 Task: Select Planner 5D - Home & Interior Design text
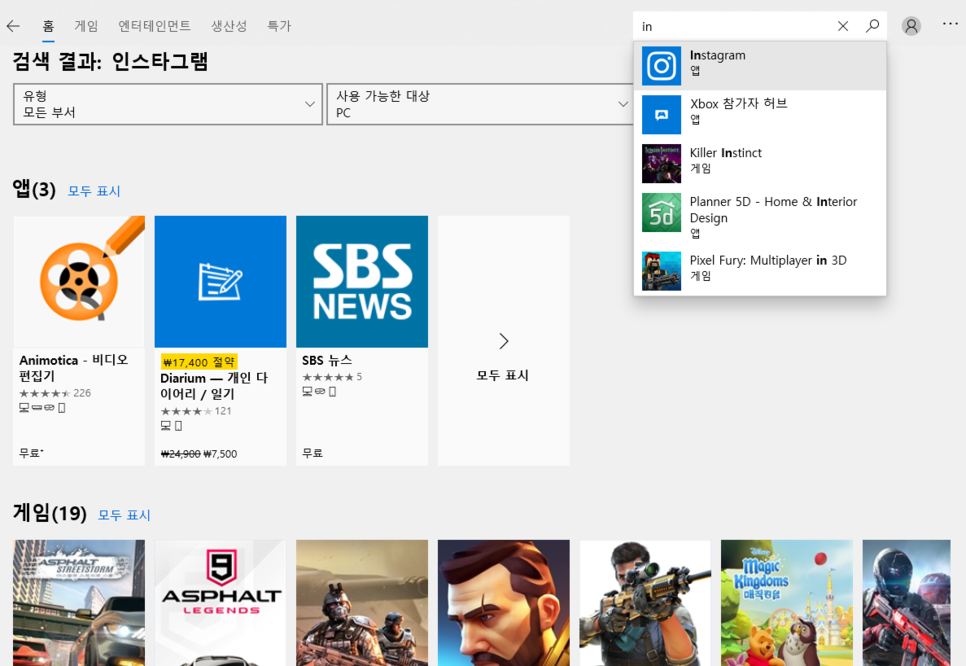(773, 209)
